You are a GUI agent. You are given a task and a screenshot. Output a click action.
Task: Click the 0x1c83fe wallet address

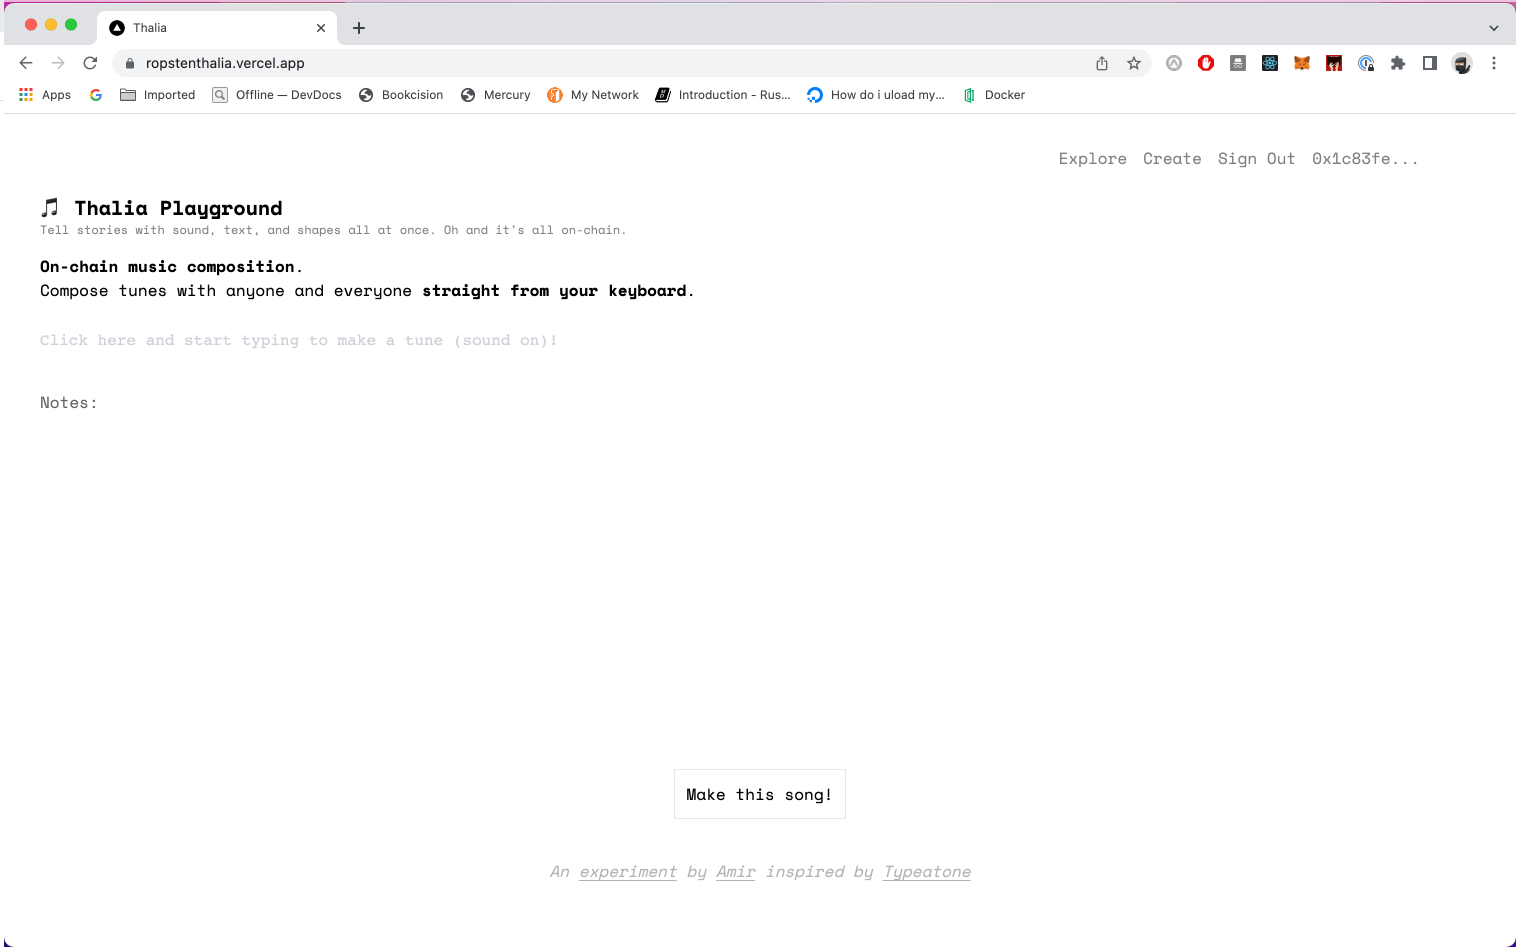1365,159
